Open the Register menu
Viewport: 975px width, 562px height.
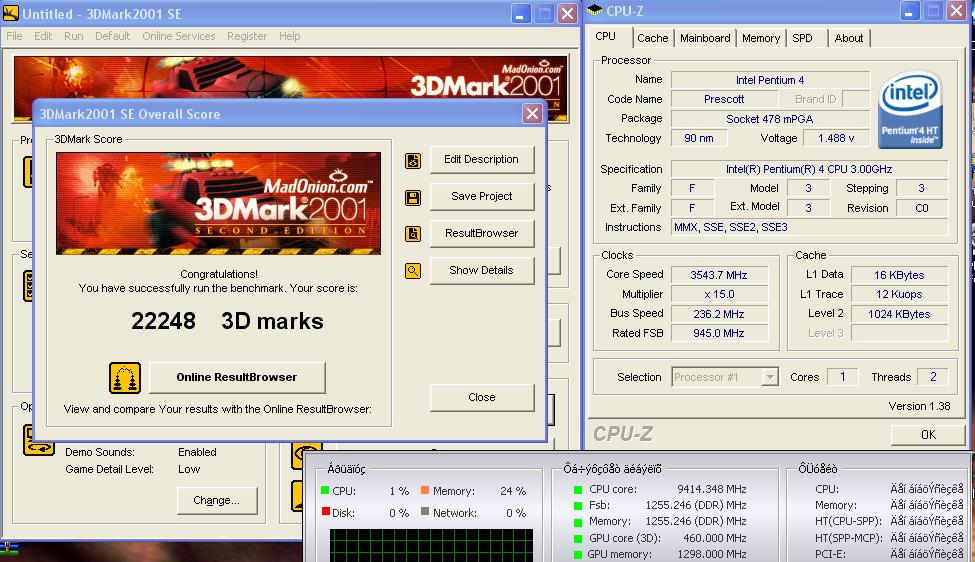[247, 36]
